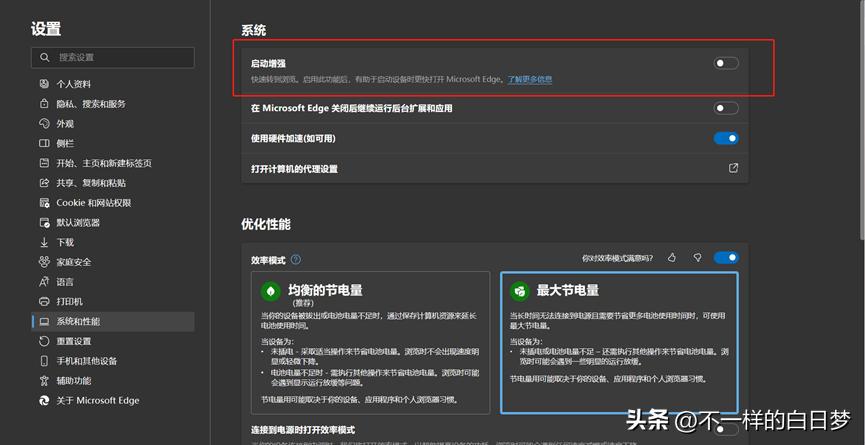Go to 隐私、搜索和服务 settings

90,104
